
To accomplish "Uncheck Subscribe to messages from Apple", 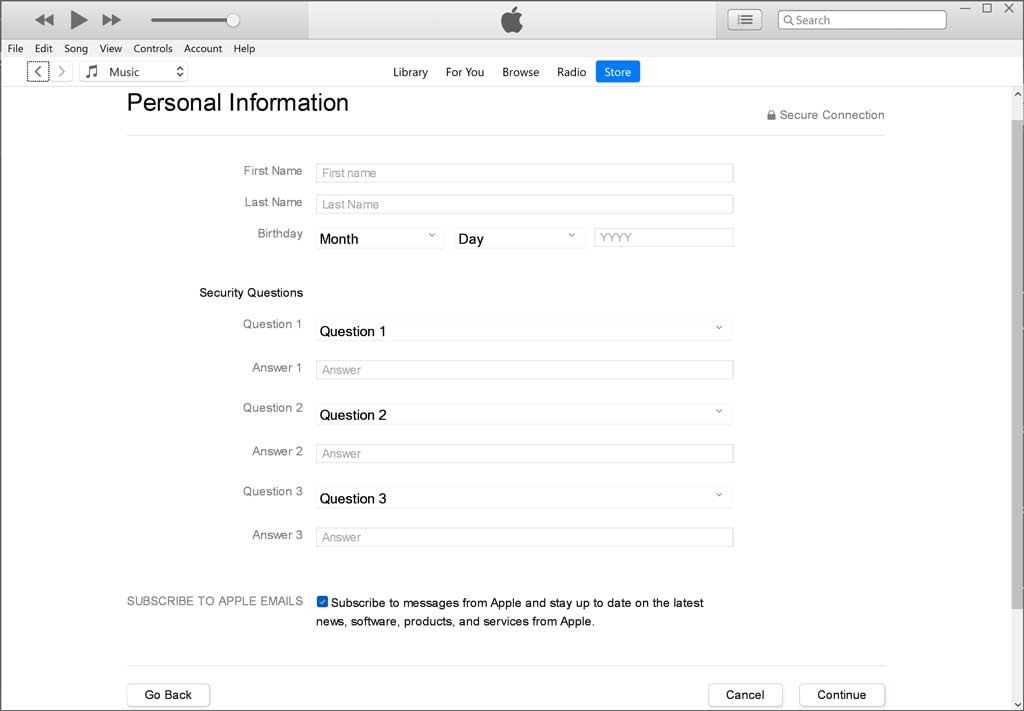I will pos(322,602).
